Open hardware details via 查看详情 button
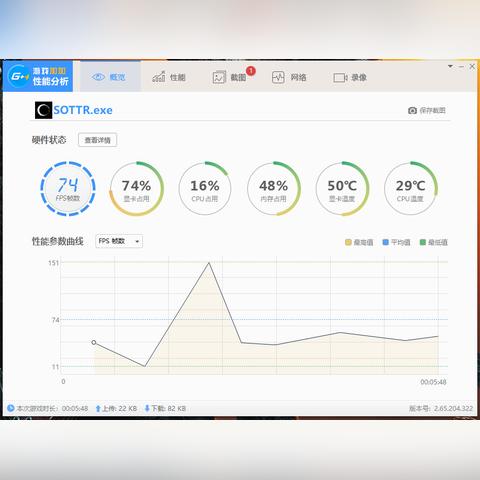 [x=97, y=140]
